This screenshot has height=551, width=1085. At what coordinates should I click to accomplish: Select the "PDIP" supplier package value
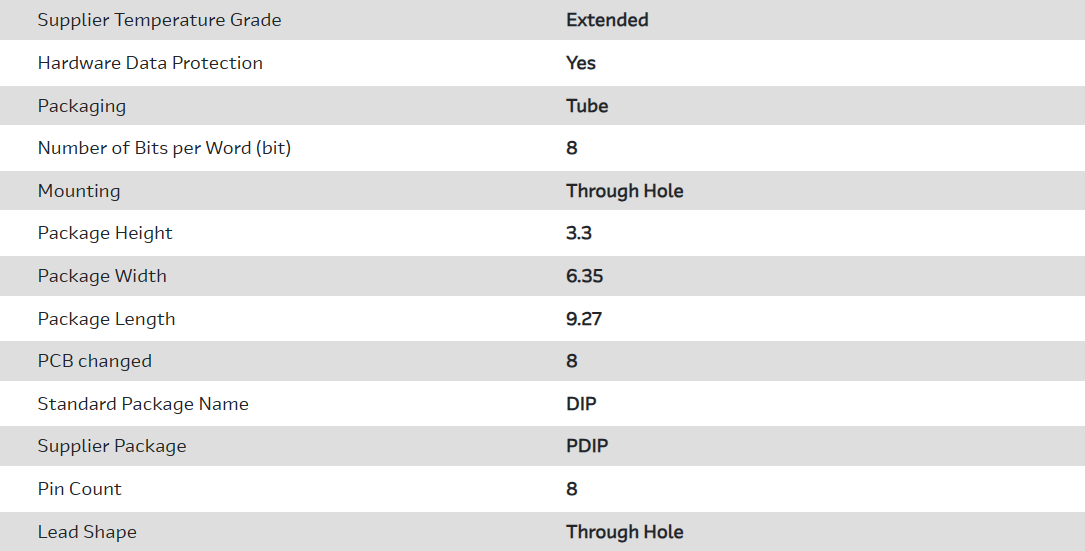(x=587, y=446)
